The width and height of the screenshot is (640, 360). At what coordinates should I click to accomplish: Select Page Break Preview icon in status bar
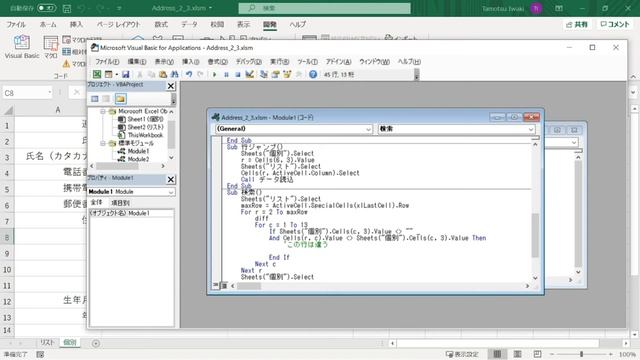[x=538, y=354]
